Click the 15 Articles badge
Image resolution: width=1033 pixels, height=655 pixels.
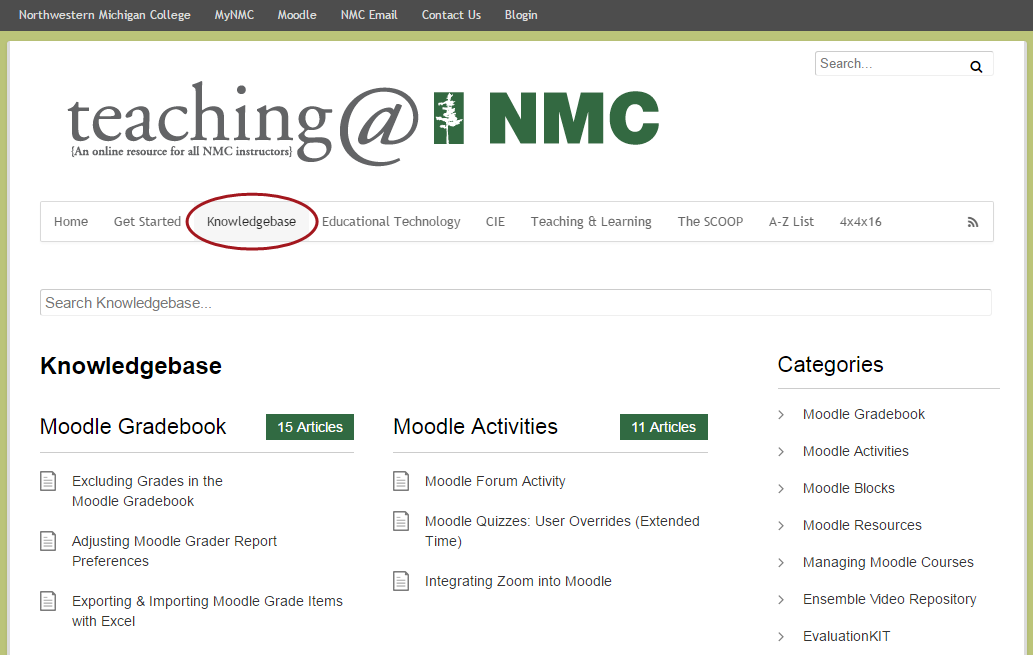click(310, 427)
